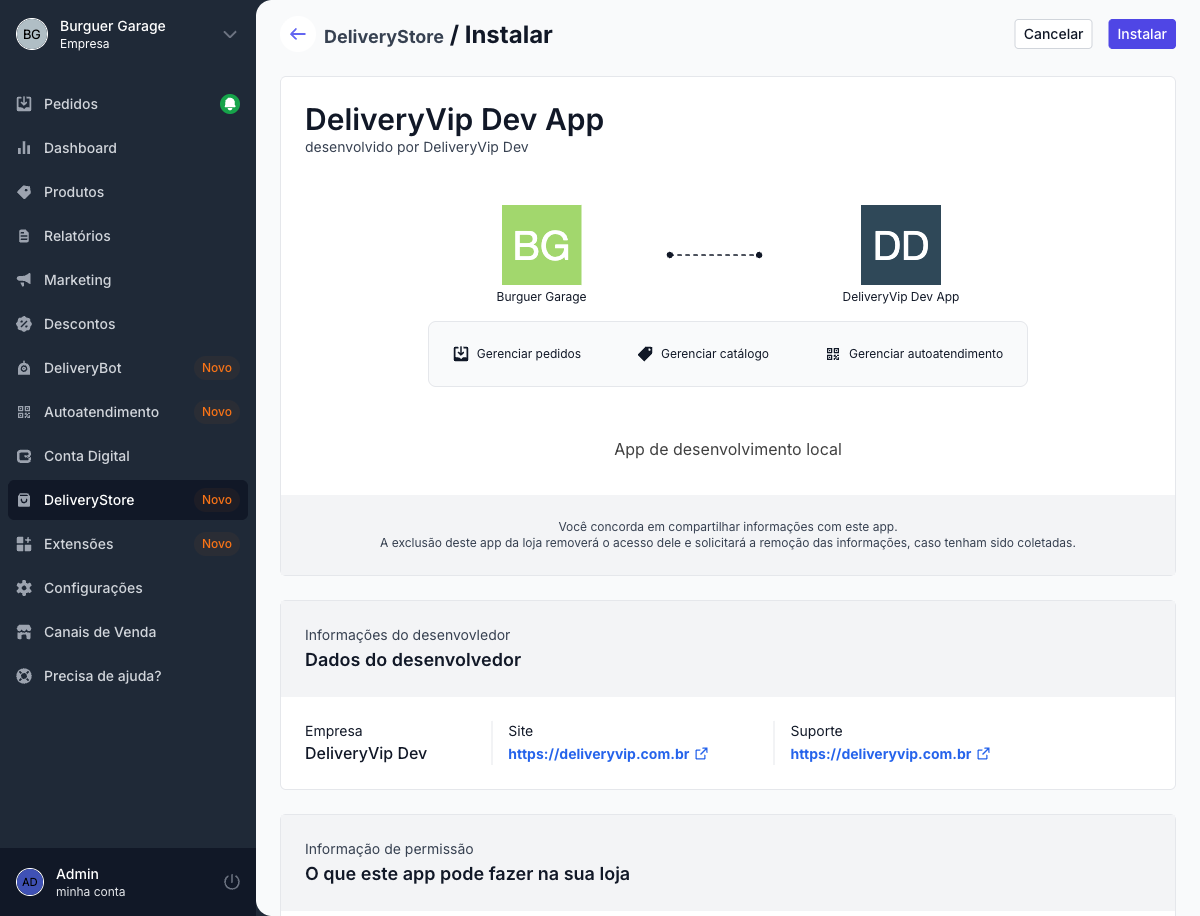Click the Novo badge on DeliveryStore
Screen dimensions: 1200x916
click(x=217, y=500)
